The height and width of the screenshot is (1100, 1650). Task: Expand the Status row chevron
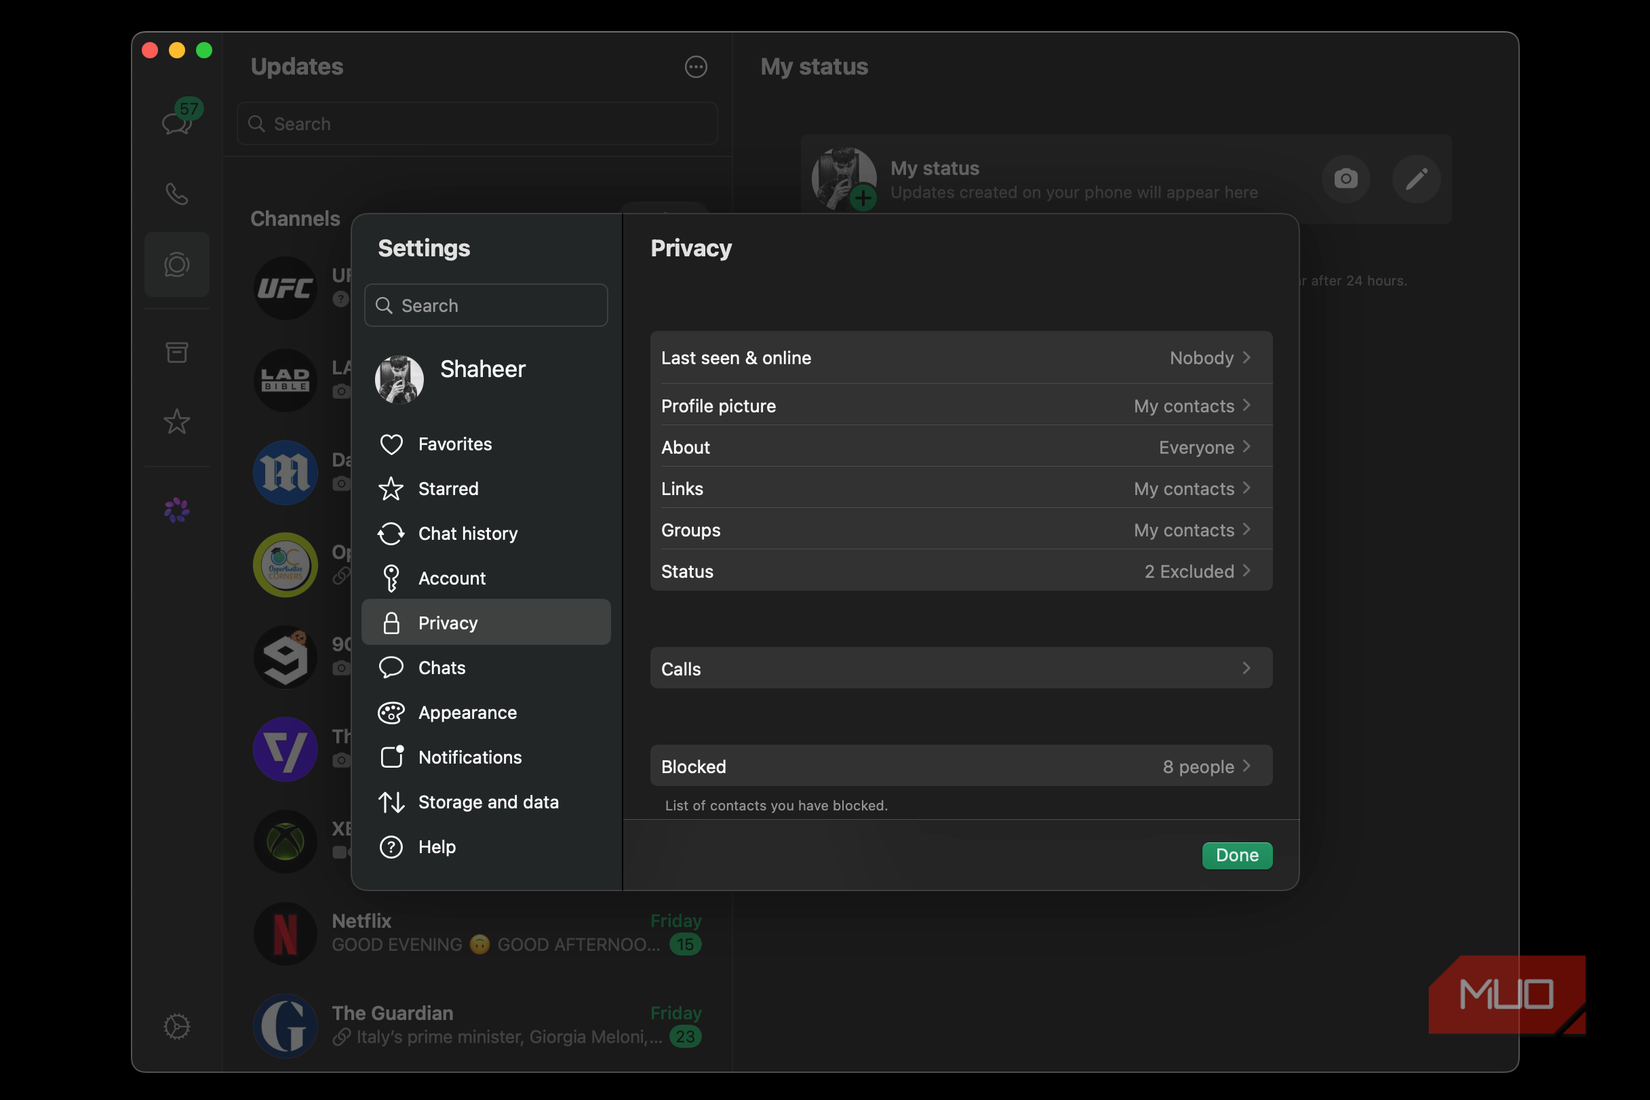pyautogui.click(x=1246, y=571)
